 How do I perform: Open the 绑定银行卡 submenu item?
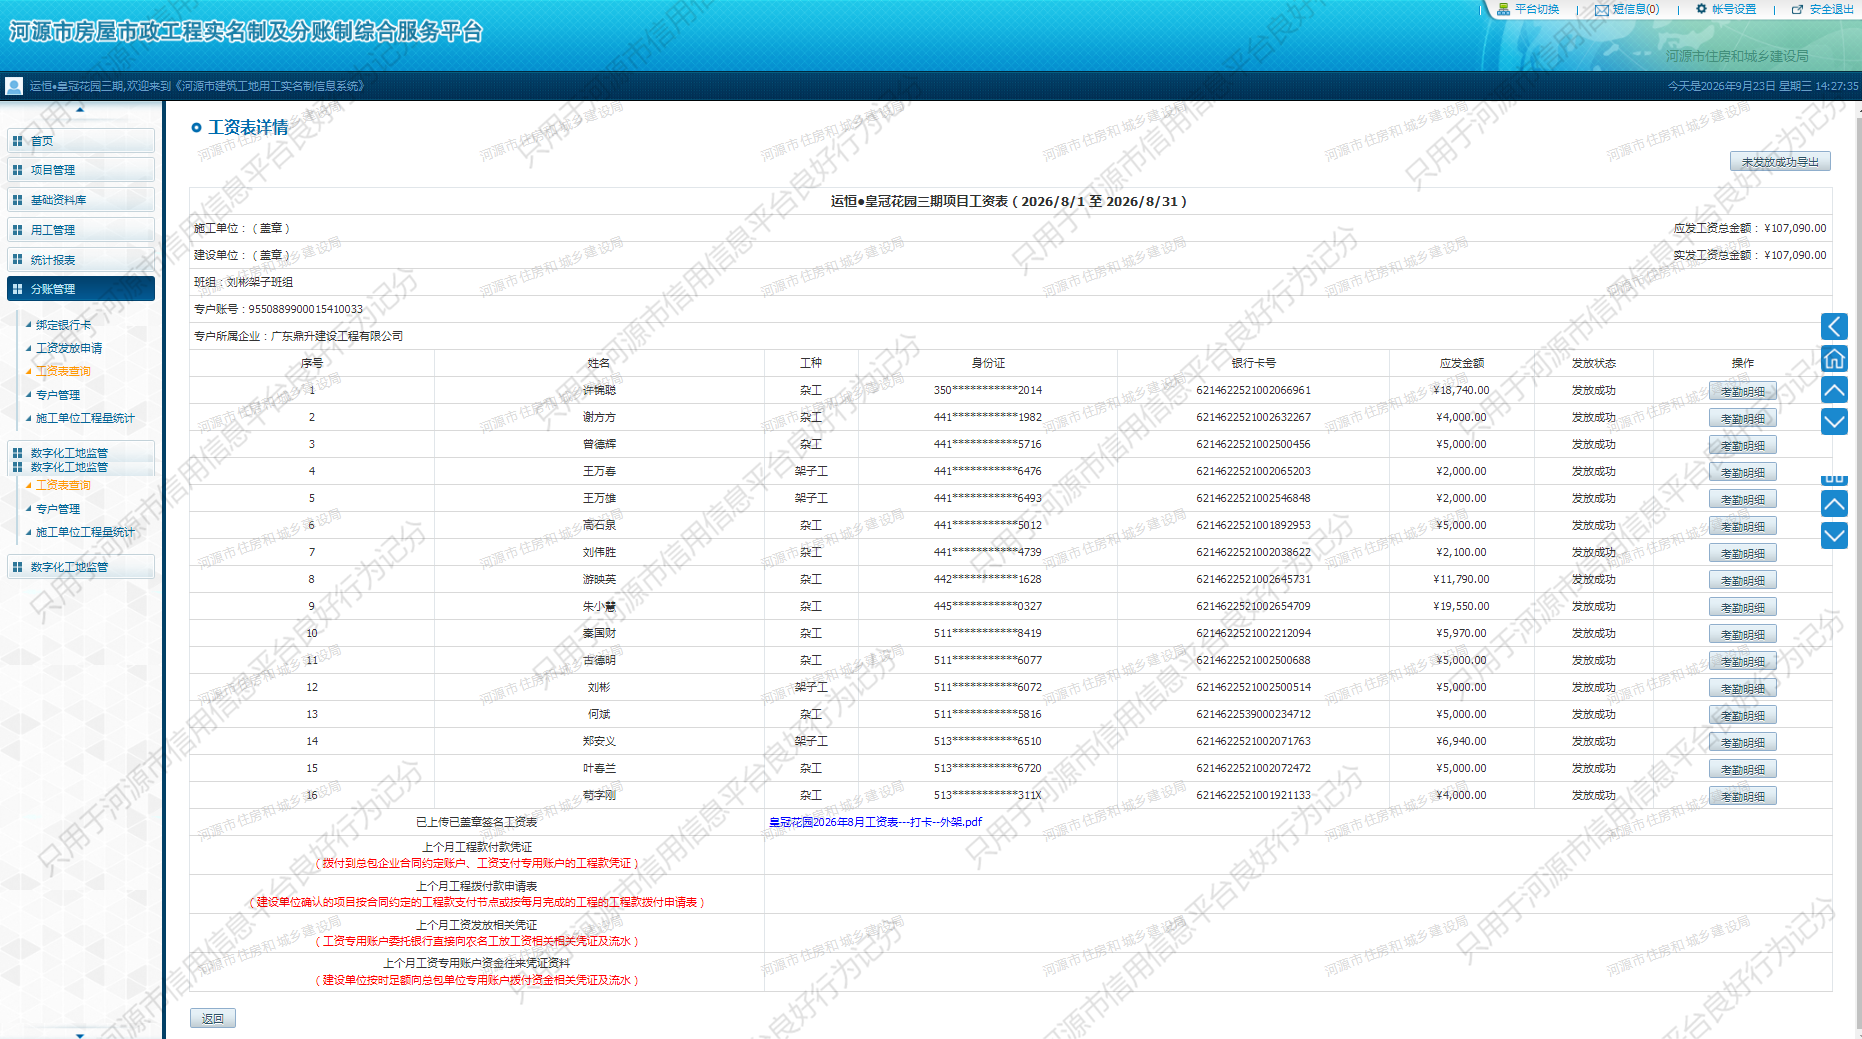point(63,325)
